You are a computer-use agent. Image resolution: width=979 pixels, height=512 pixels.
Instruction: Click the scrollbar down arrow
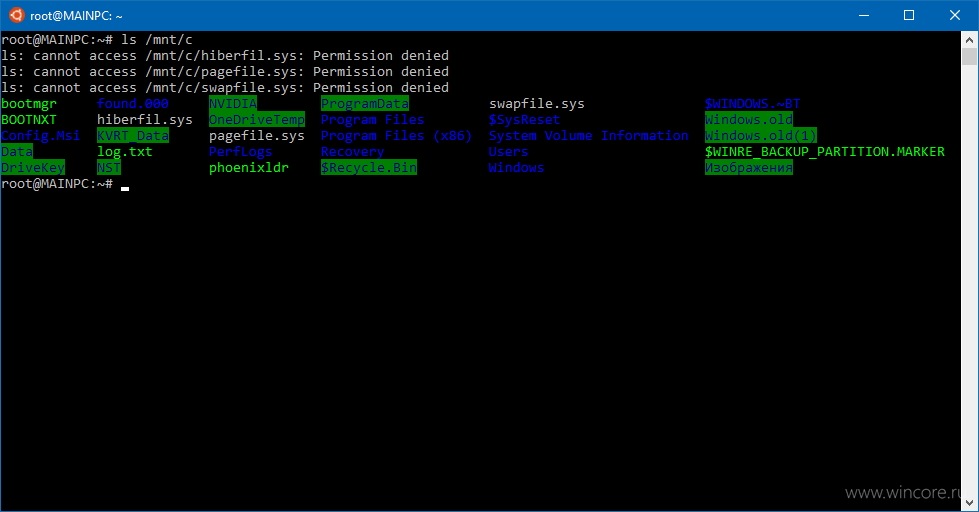click(969, 503)
